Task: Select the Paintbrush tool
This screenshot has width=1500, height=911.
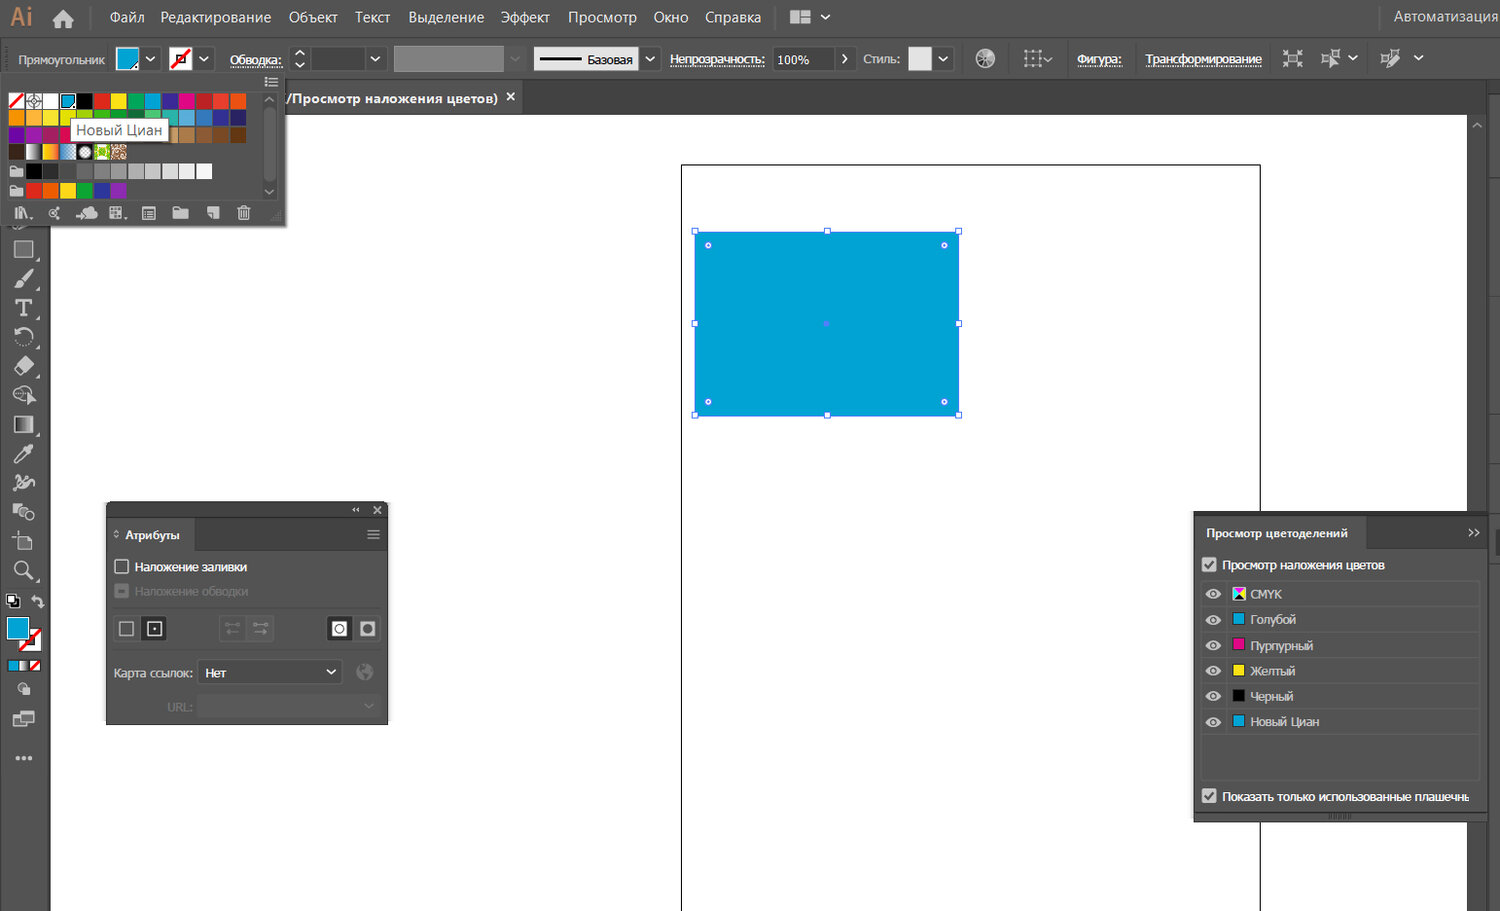Action: coord(24,279)
